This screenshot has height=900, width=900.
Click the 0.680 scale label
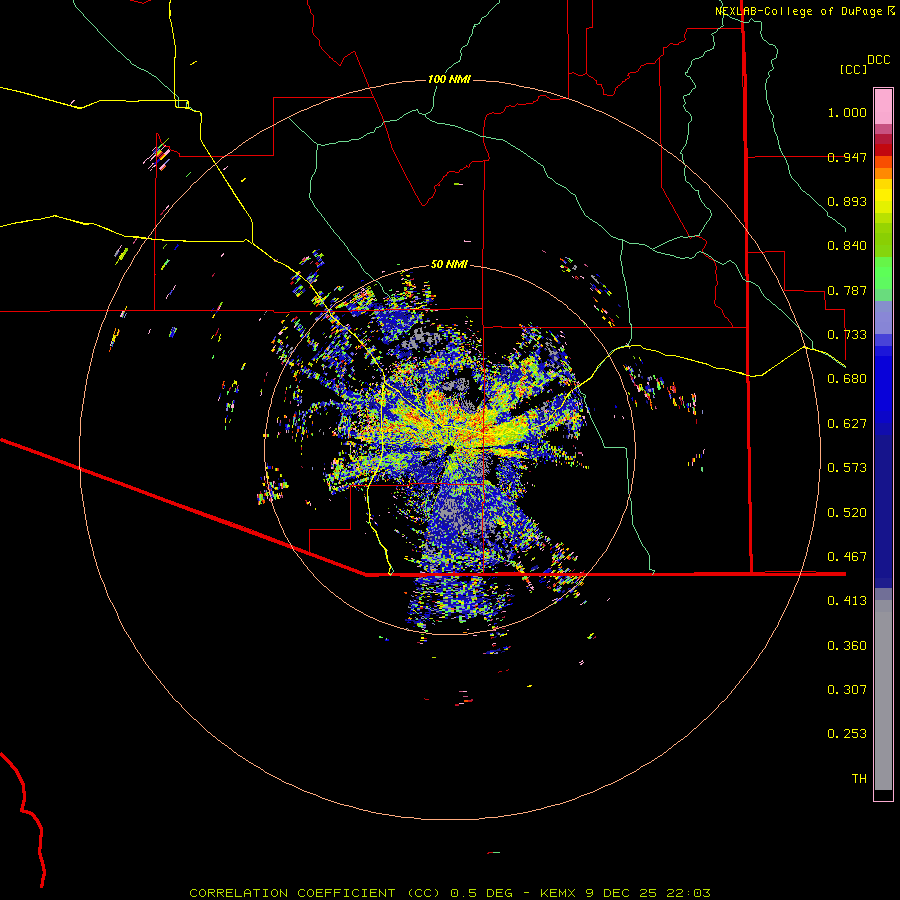click(x=847, y=379)
